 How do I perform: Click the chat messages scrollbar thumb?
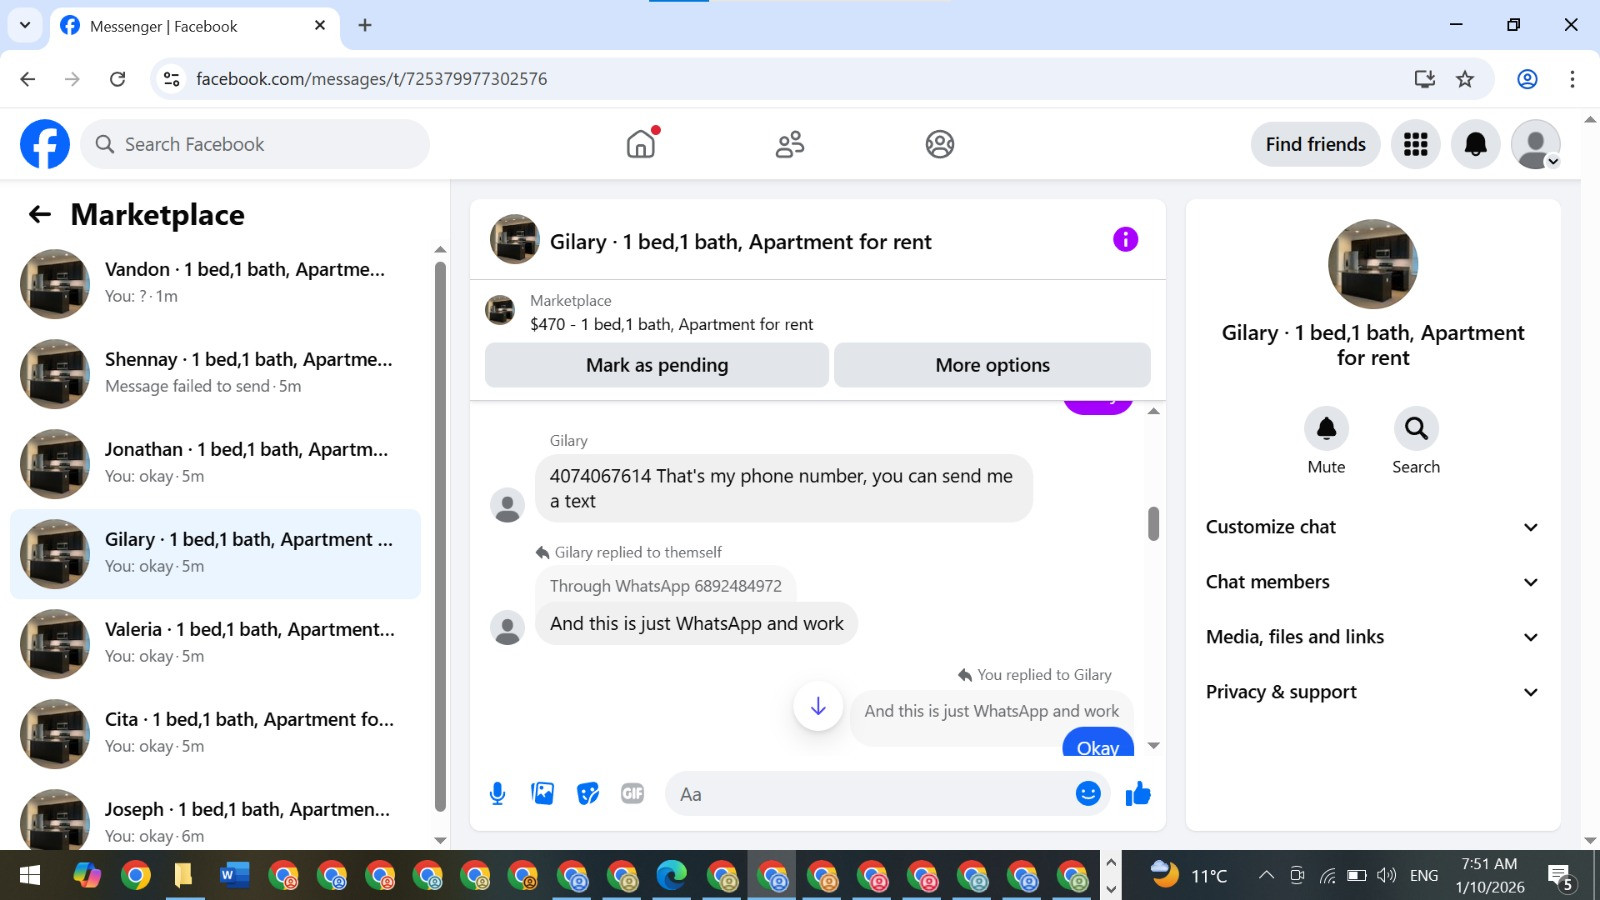click(x=1153, y=523)
